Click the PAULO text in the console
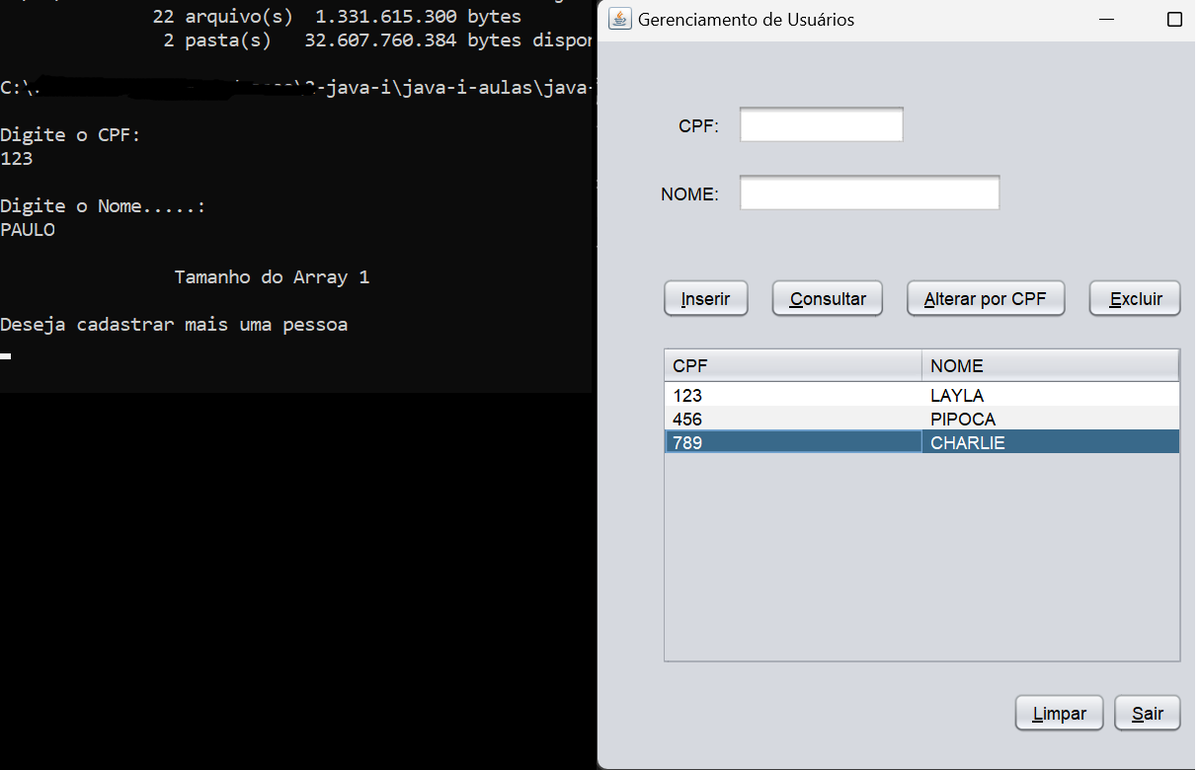The image size is (1200, 770). pos(28,230)
